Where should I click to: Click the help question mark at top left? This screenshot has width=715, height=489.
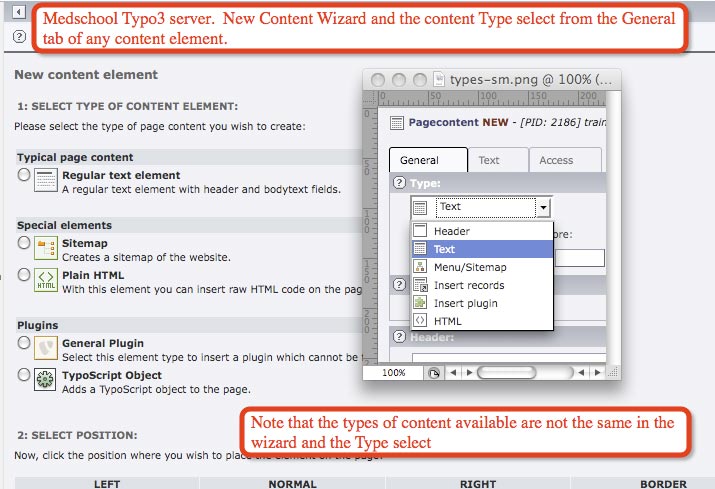tap(20, 36)
